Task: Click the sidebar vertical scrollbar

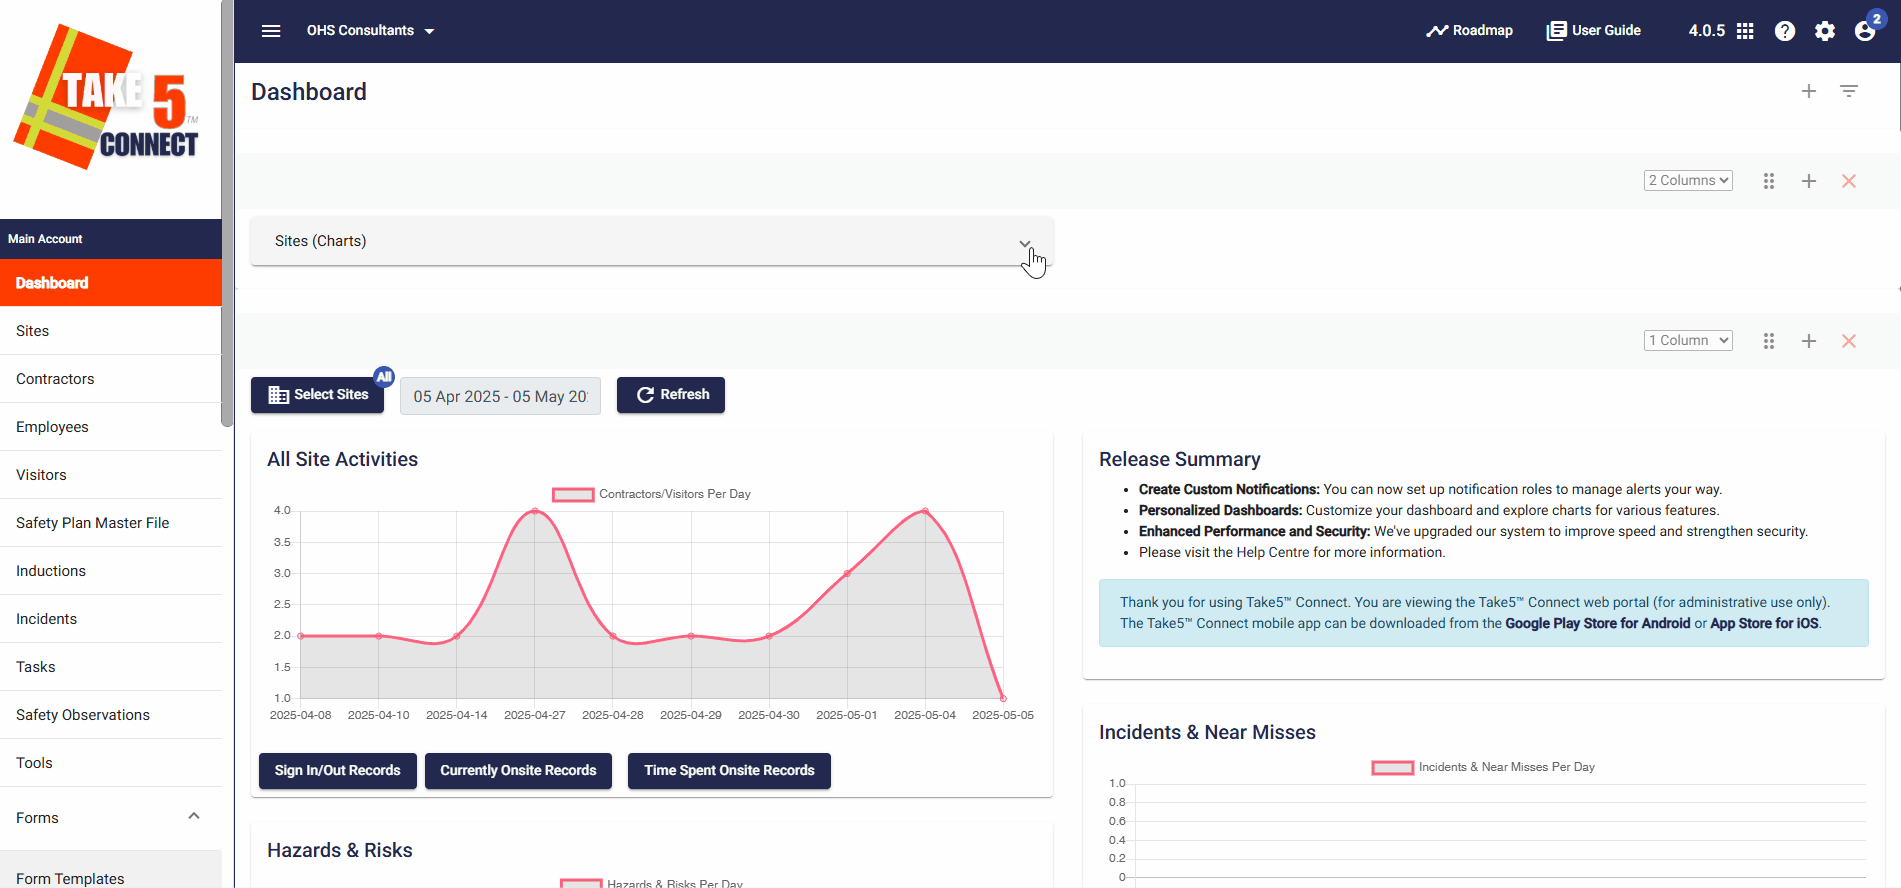Action: pyautogui.click(x=227, y=213)
